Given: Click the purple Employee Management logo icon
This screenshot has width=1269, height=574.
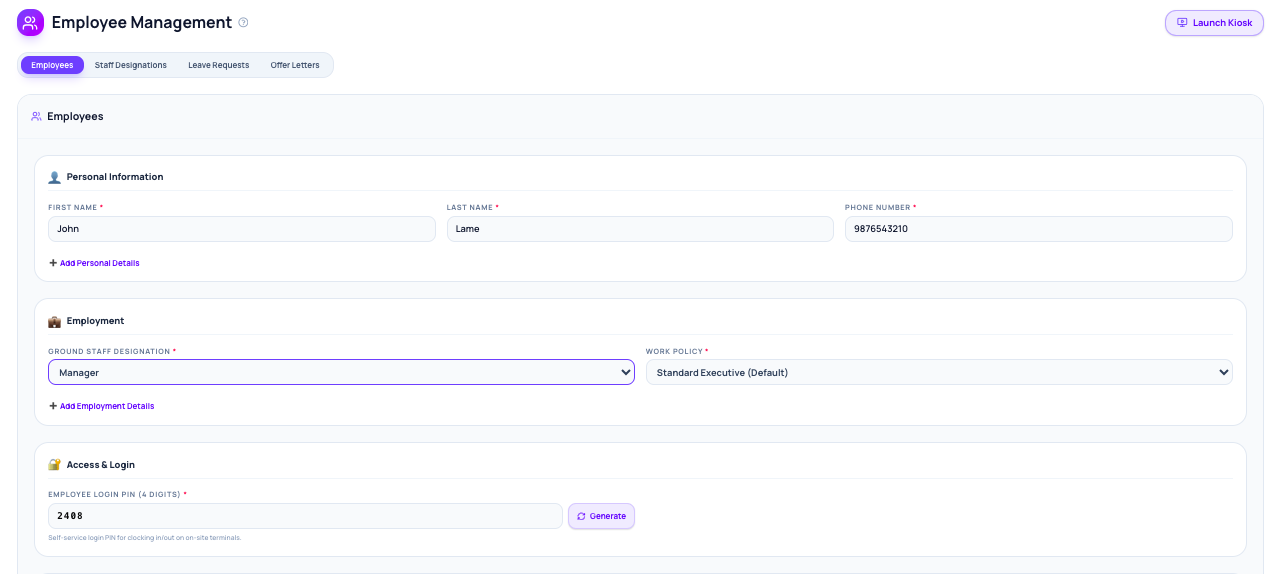Looking at the screenshot, I should (x=30, y=22).
